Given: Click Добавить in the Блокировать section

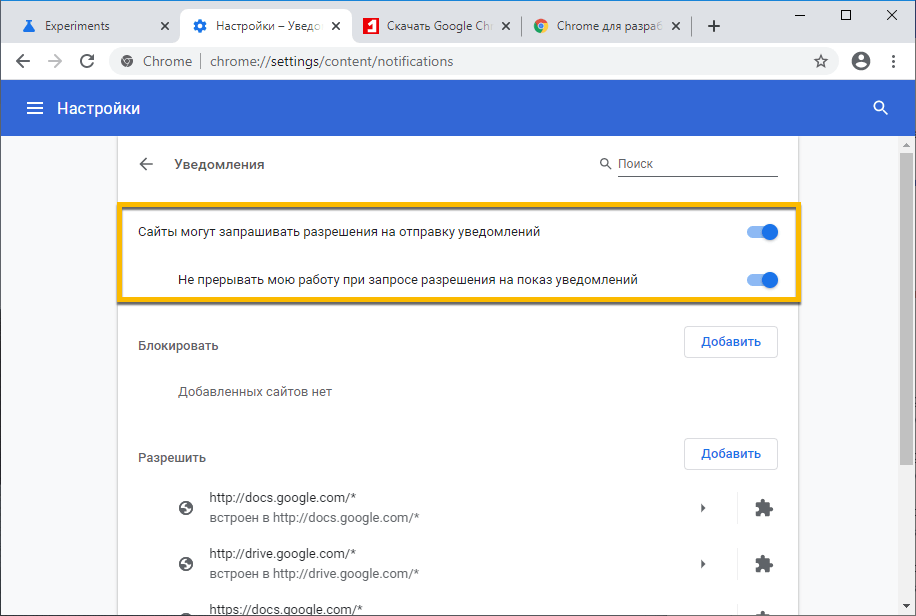Looking at the screenshot, I should tap(730, 342).
